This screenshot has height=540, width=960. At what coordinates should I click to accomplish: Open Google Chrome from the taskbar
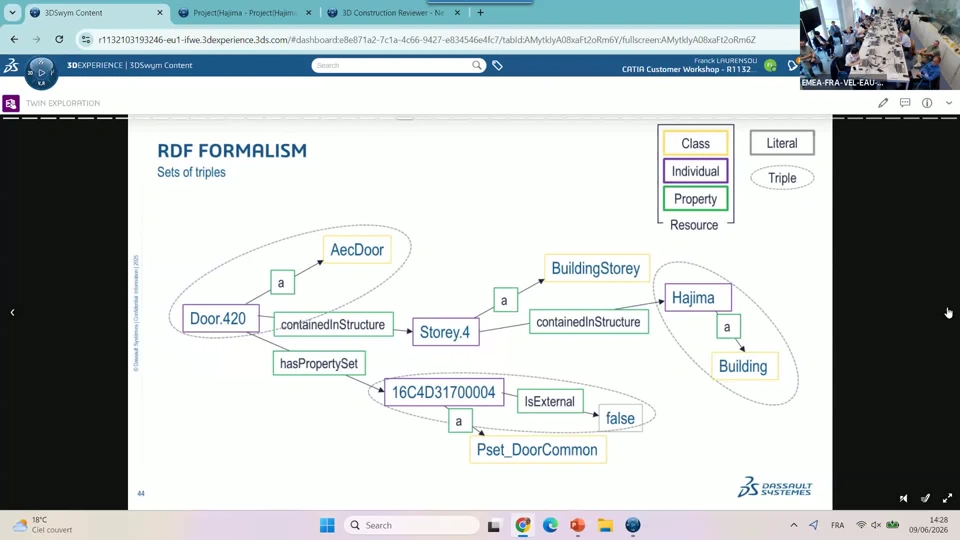coord(522,525)
